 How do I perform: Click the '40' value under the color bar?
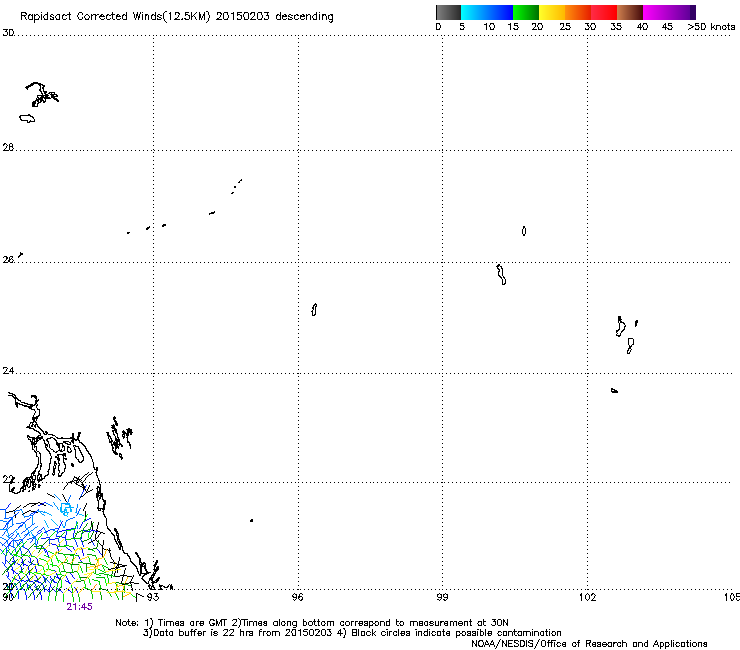tap(642, 27)
